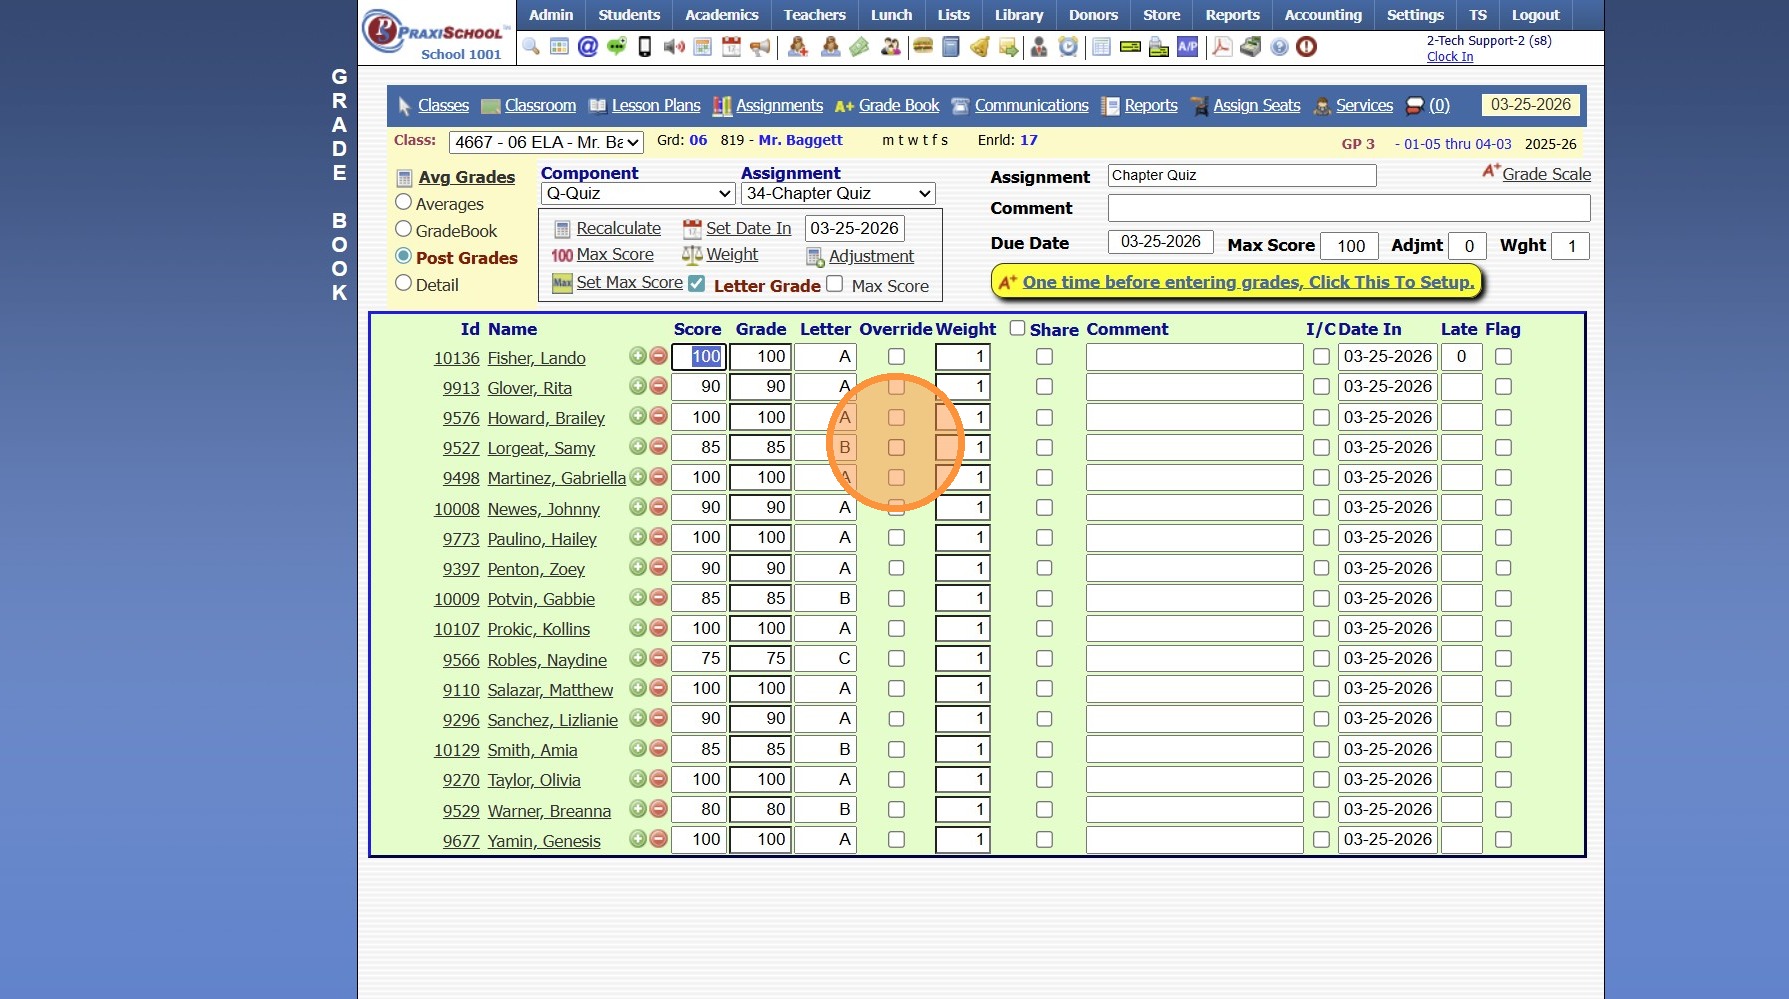Click the alarm clock toolbar icon
Viewport: 1789px width, 999px height.
[1068, 47]
